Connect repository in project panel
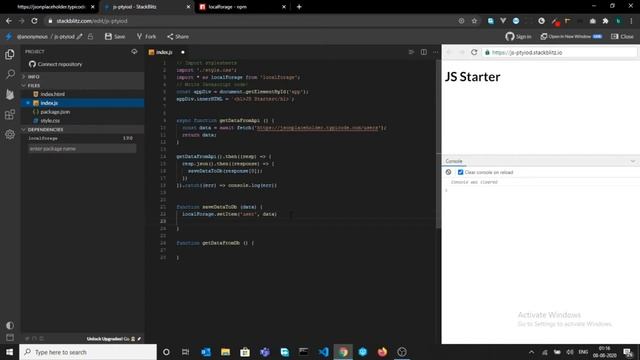The image size is (640, 360). tap(56, 64)
